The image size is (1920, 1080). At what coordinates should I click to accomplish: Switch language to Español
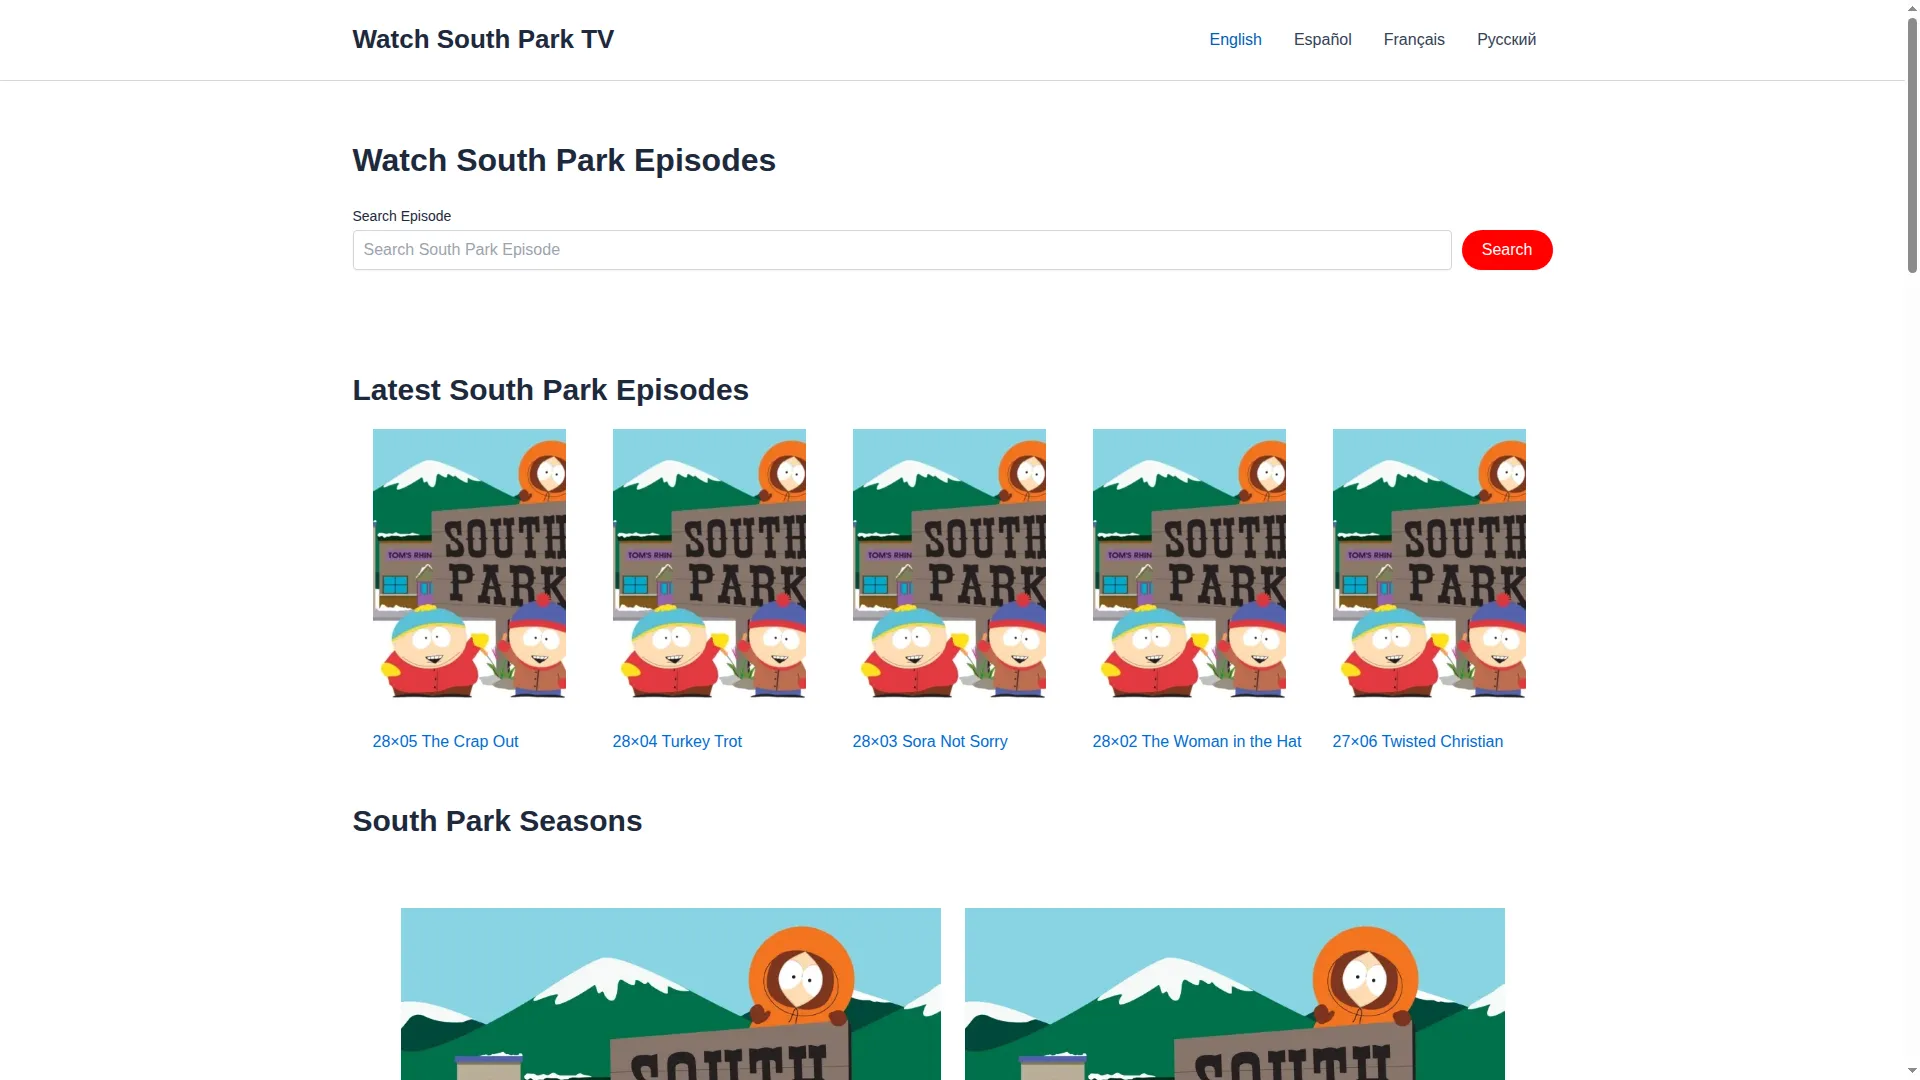pos(1322,39)
